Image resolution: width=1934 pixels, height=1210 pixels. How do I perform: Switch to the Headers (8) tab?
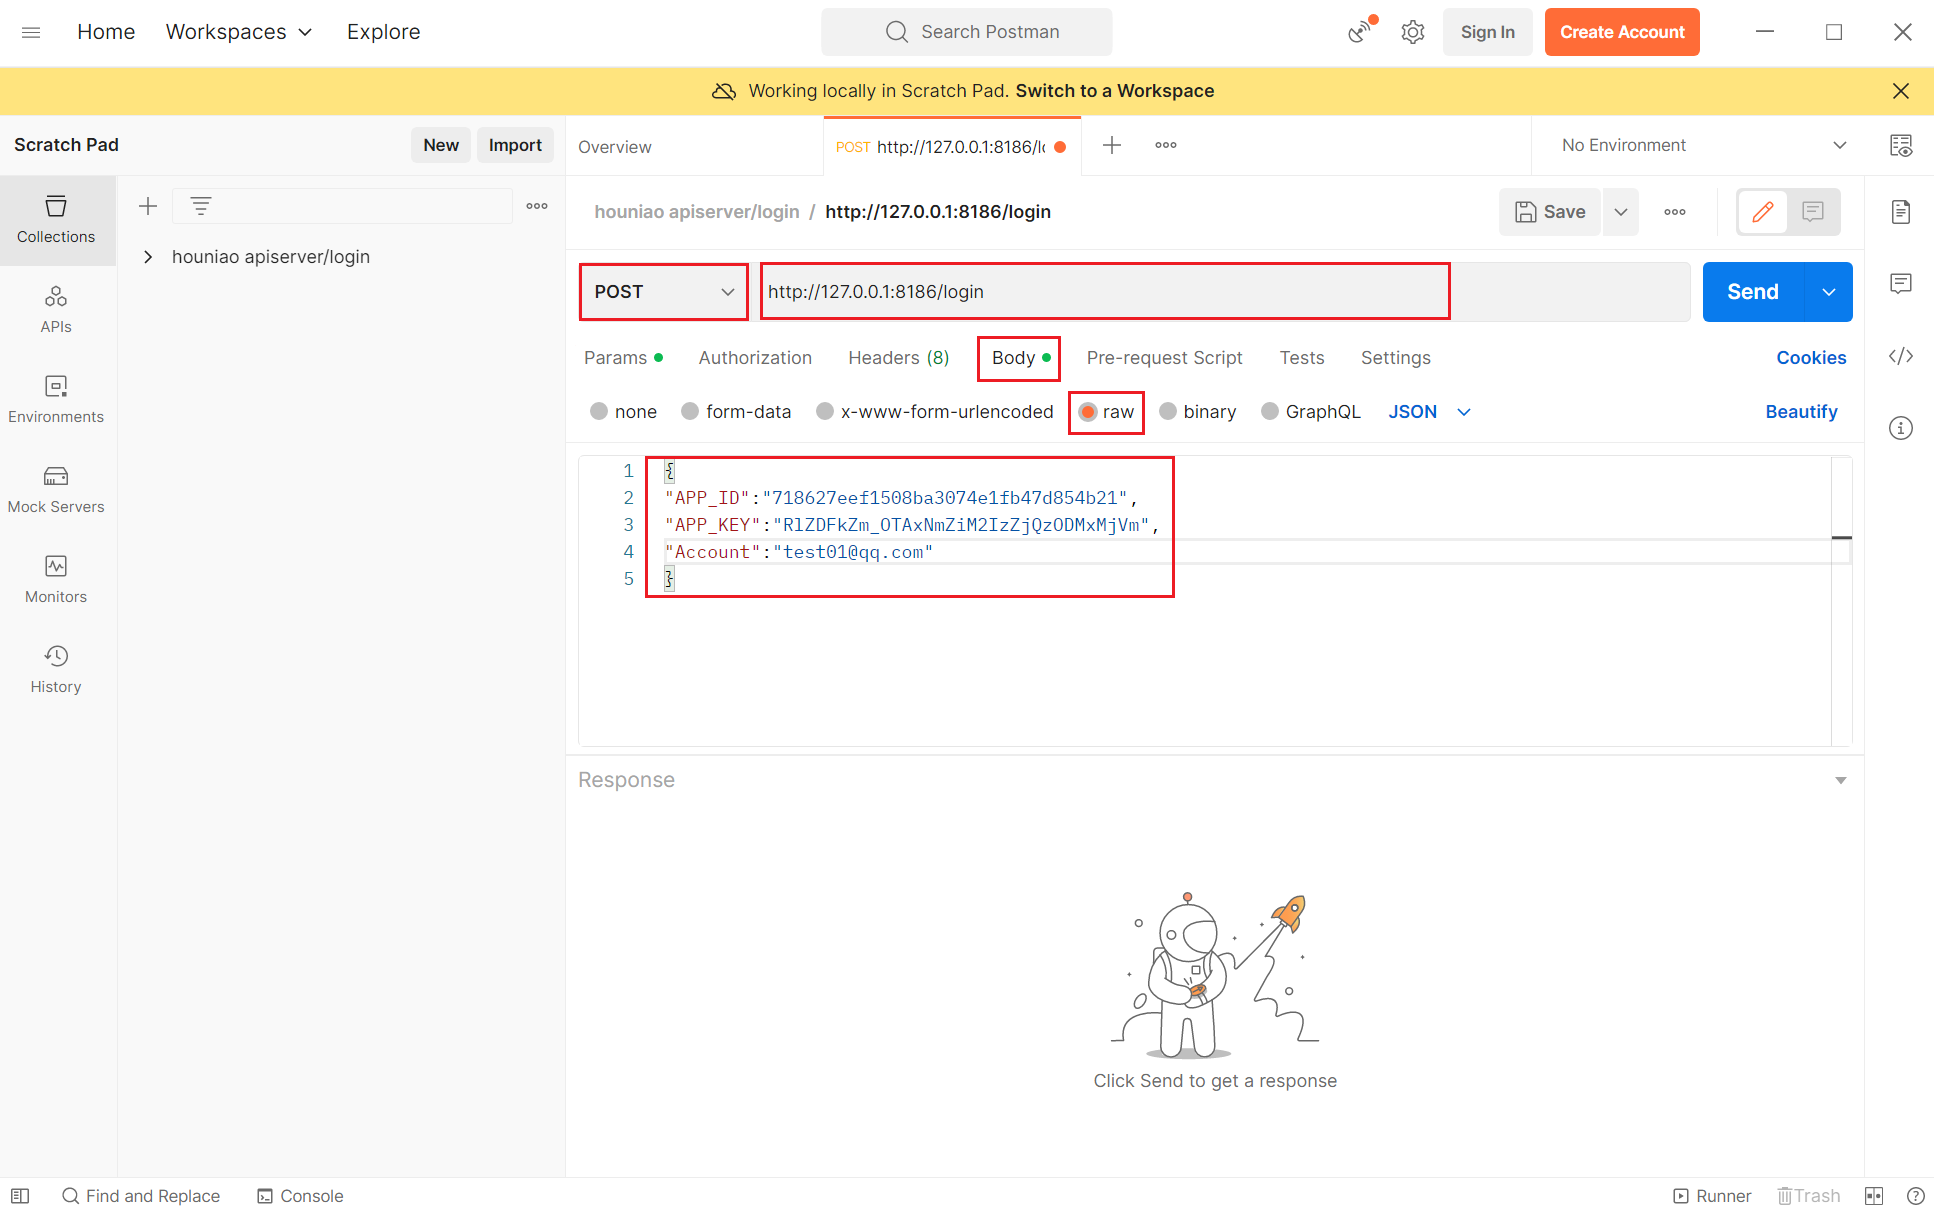[x=898, y=358]
